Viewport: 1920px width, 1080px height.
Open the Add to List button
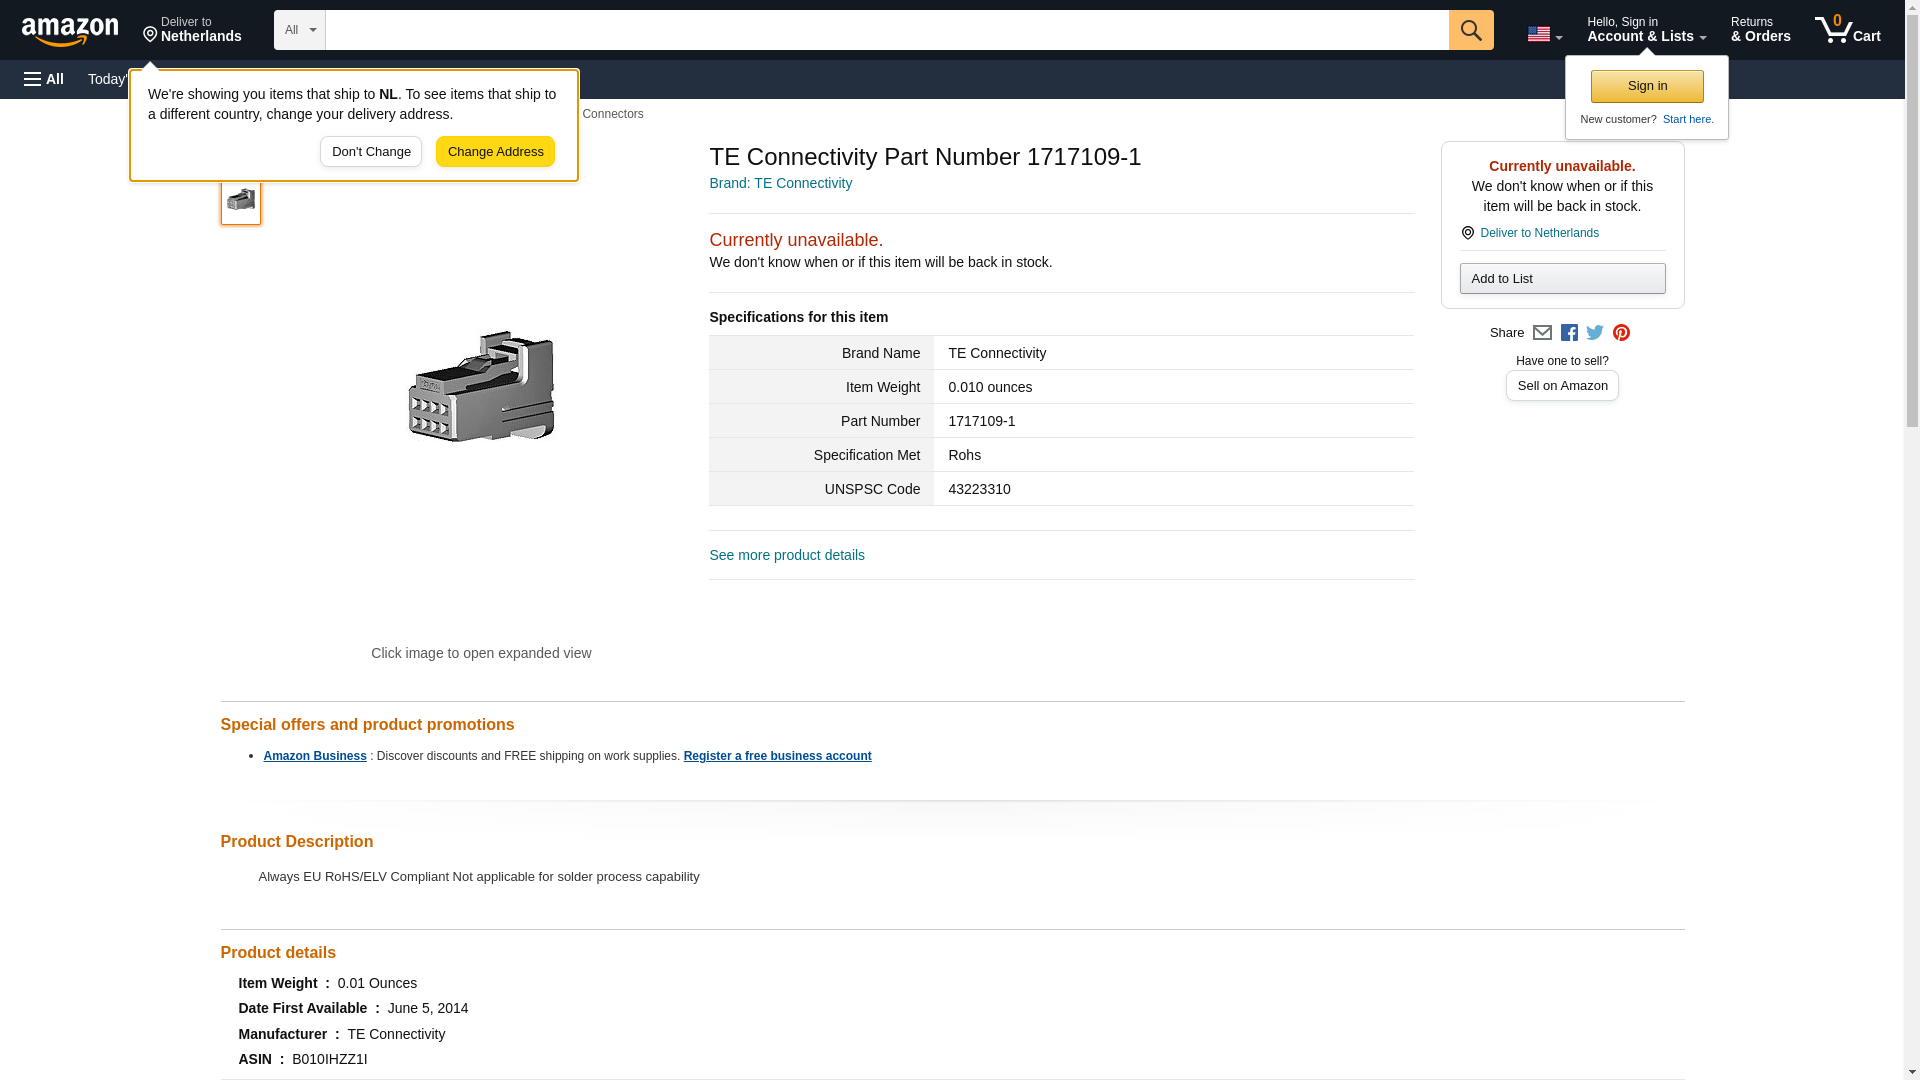1562,279
